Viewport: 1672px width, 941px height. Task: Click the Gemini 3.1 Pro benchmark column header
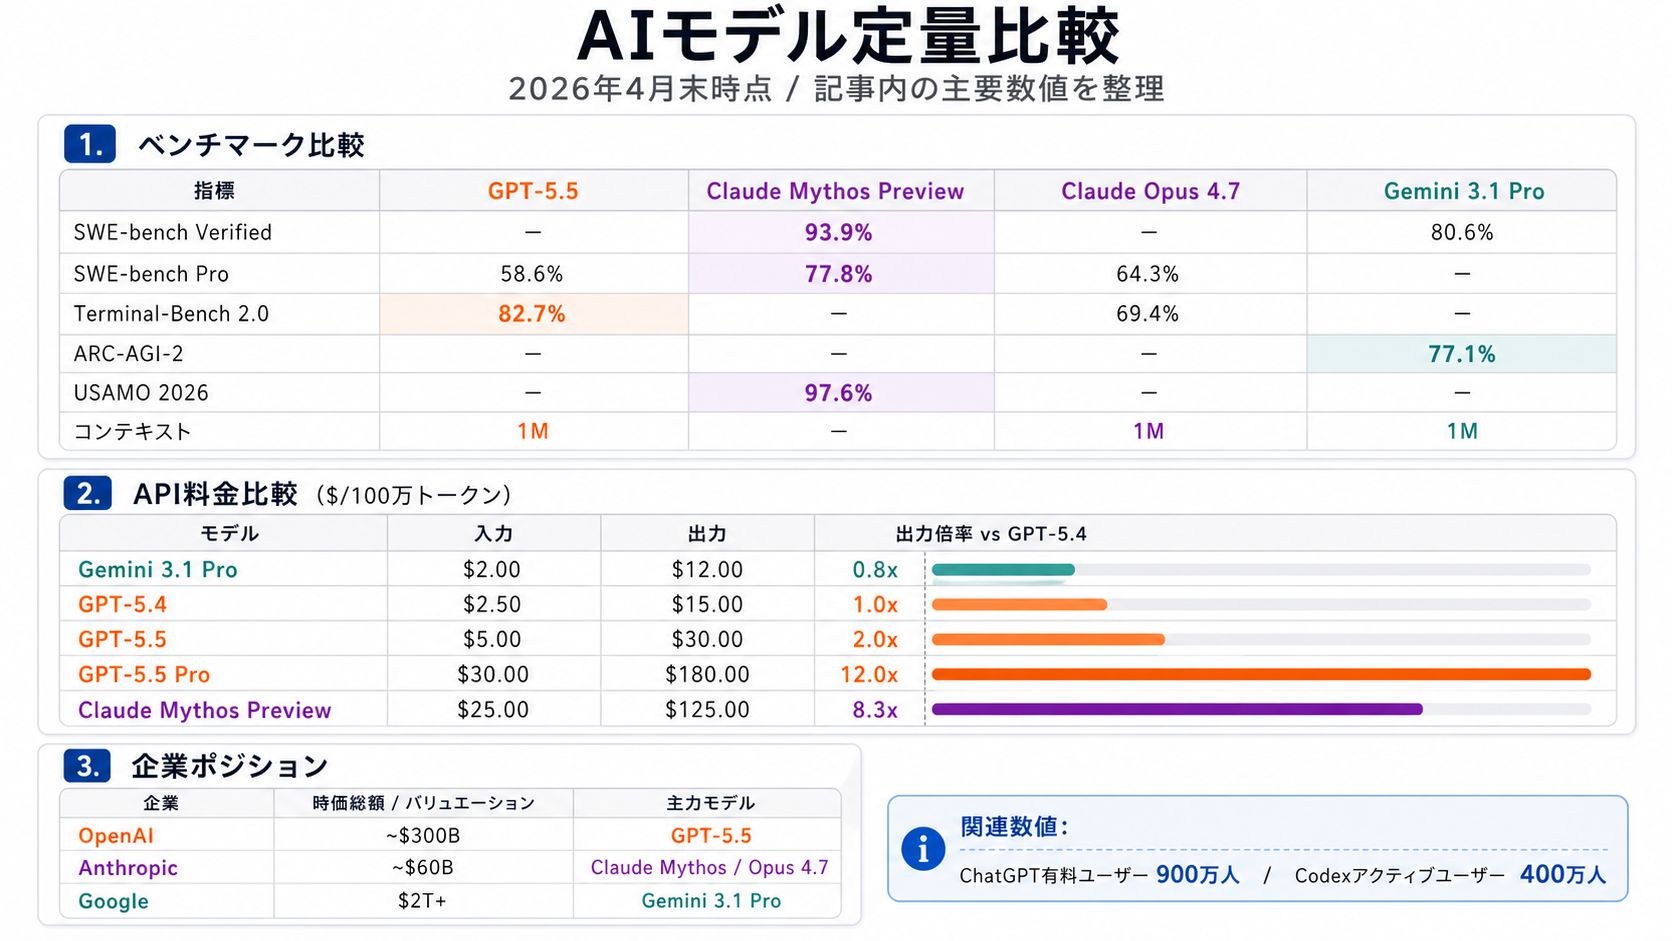point(1464,191)
